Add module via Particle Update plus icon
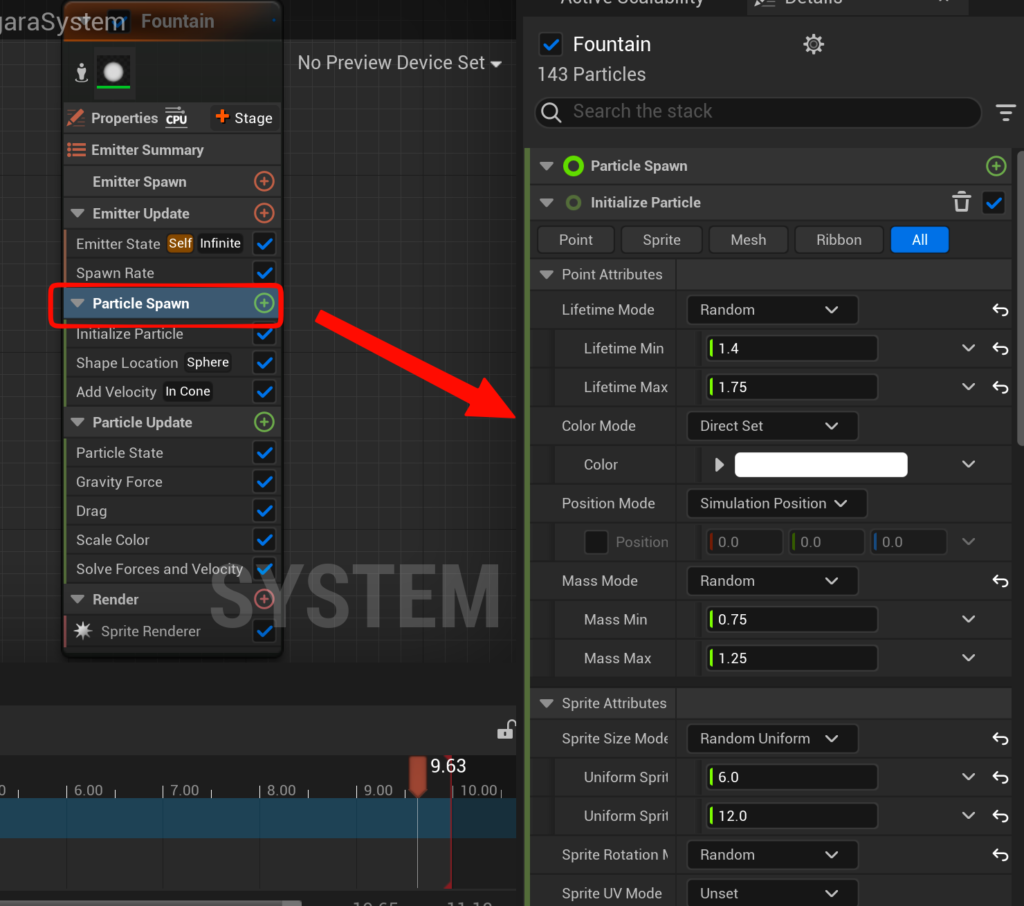Viewport: 1024px width, 906px height. coord(264,422)
